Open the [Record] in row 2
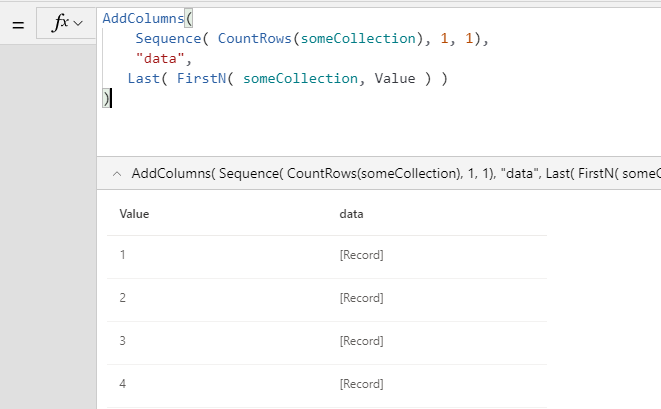Viewport: 661px width, 409px height. 361,298
